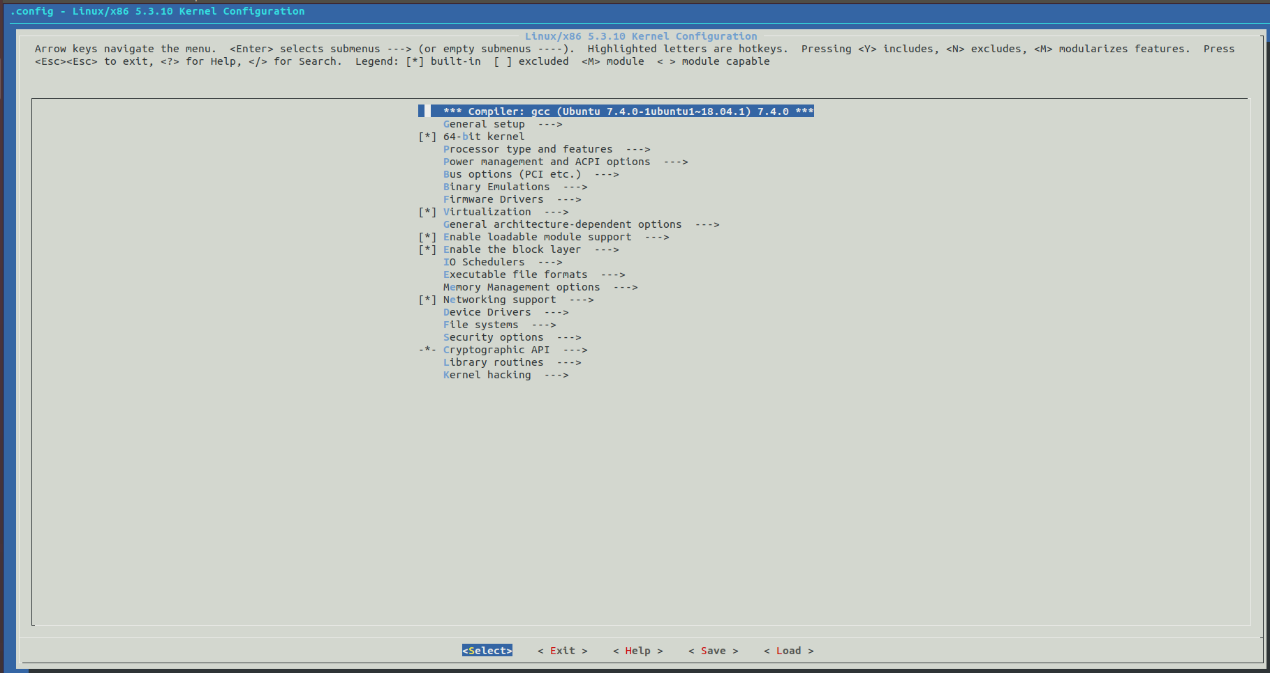The width and height of the screenshot is (1270, 673).
Task: Click the Exit button
Action: pos(562,651)
